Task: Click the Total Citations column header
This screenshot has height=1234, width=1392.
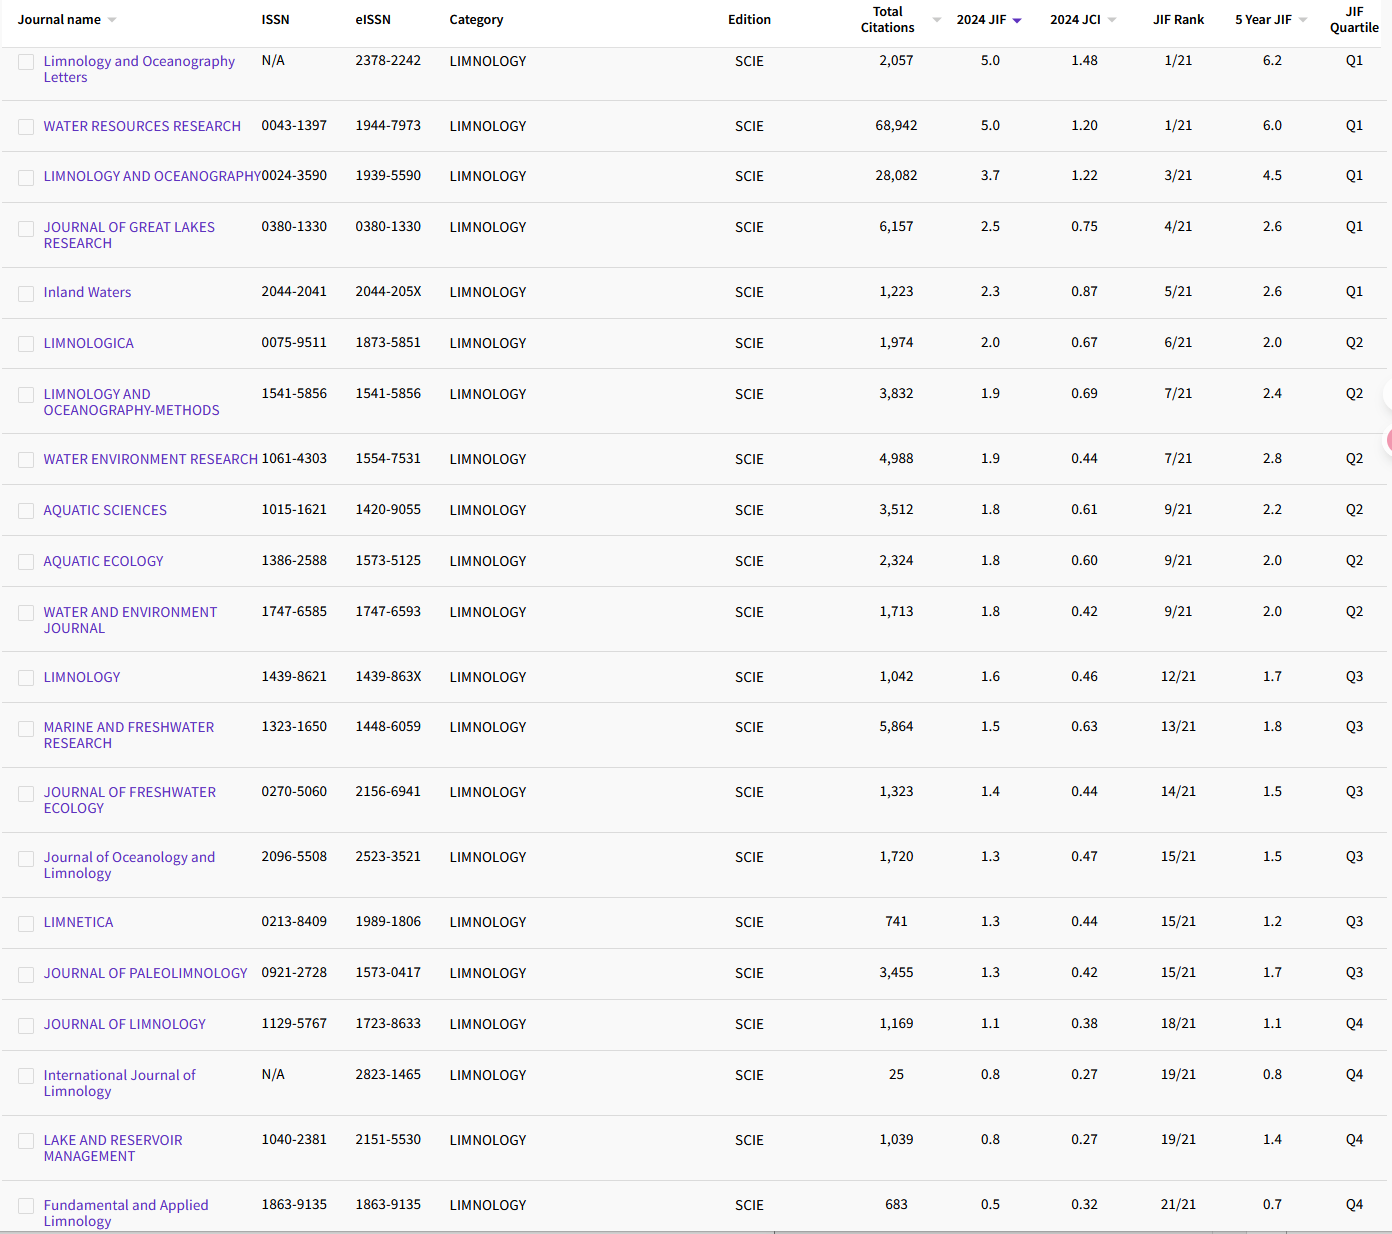Action: (887, 20)
